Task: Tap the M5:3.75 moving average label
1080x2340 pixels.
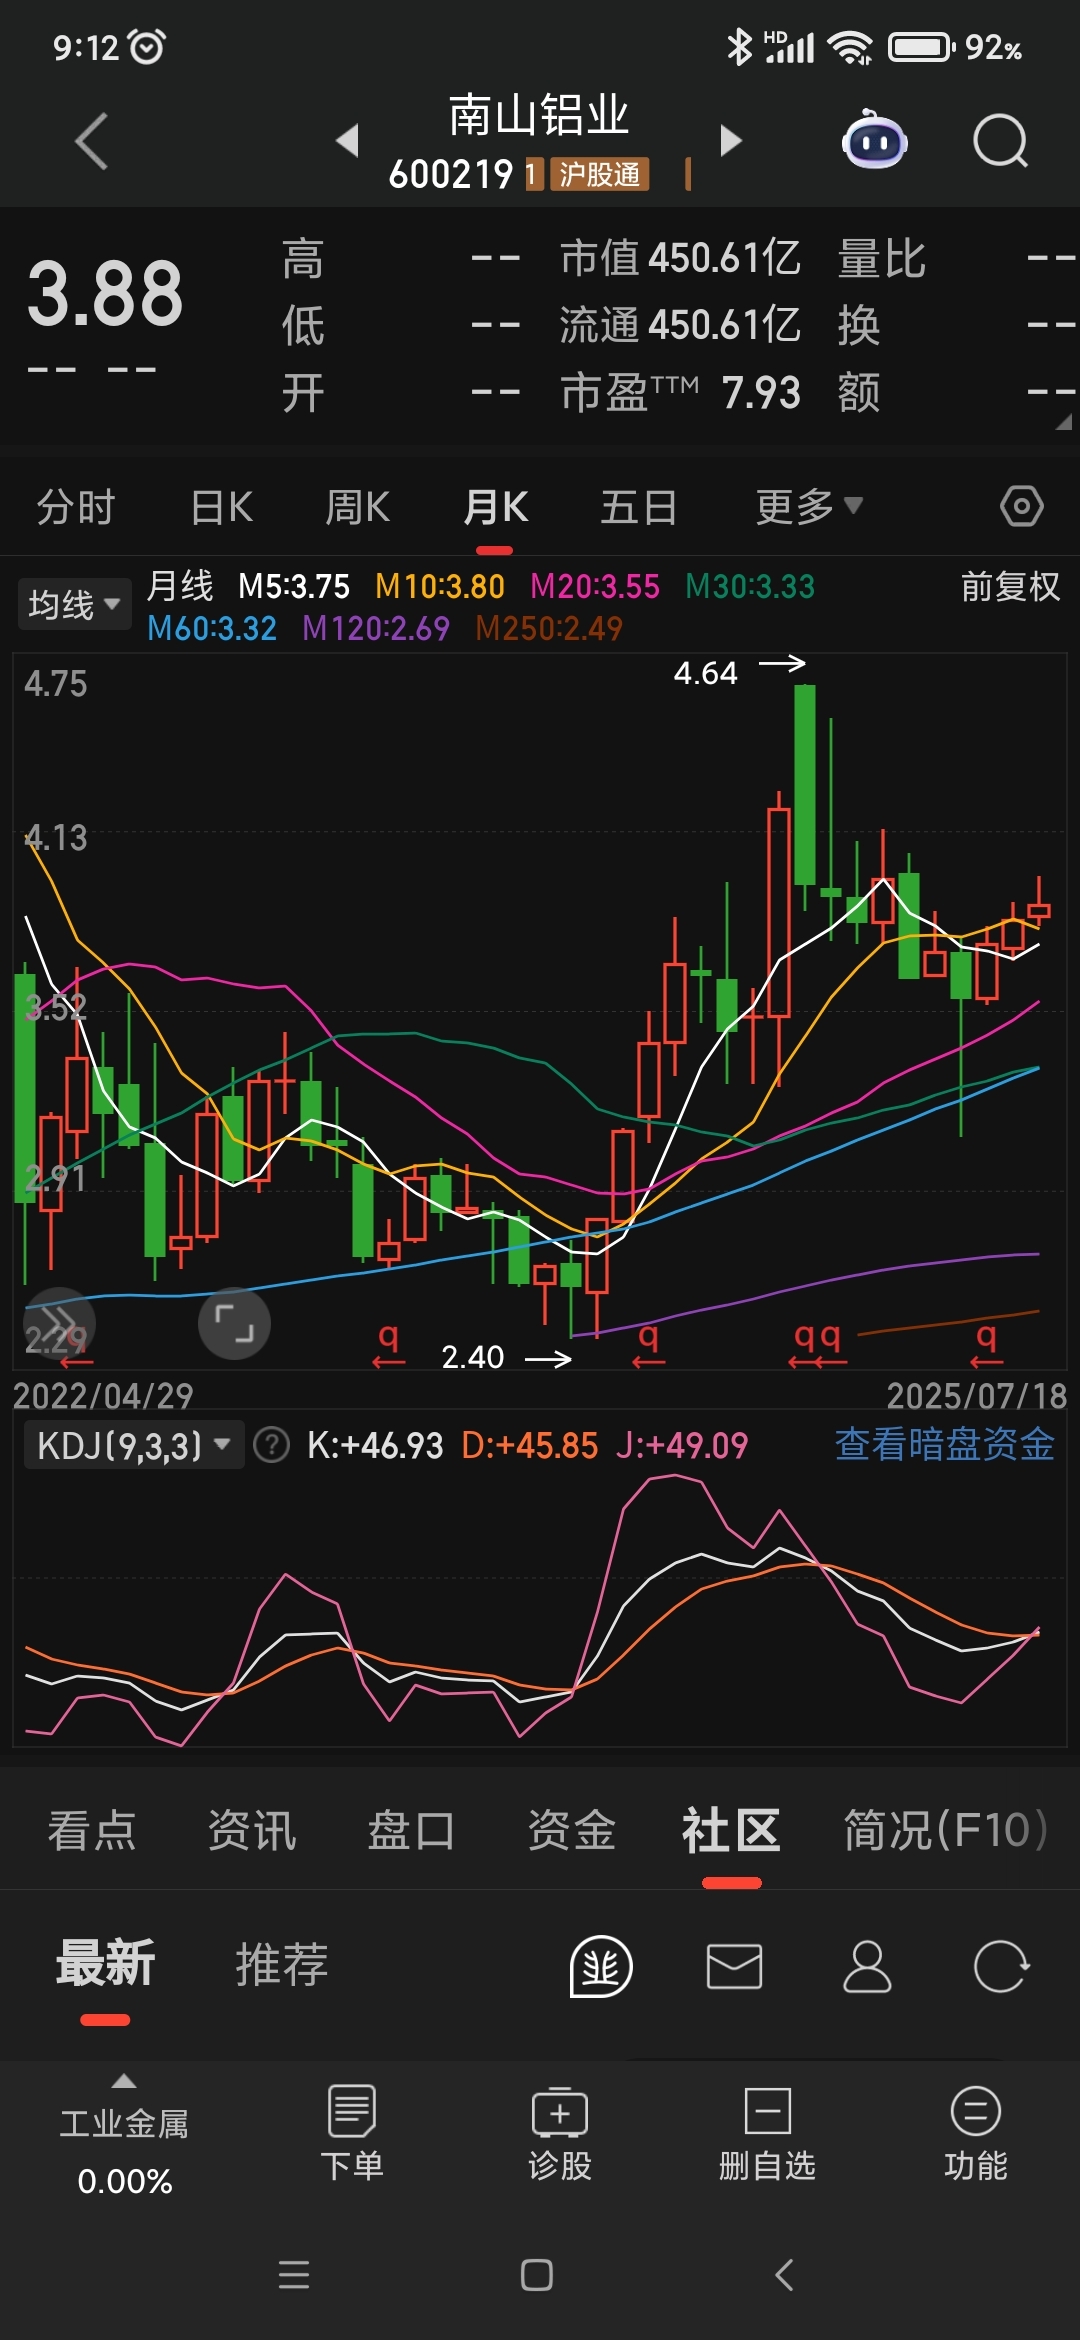Action: pos(294,586)
